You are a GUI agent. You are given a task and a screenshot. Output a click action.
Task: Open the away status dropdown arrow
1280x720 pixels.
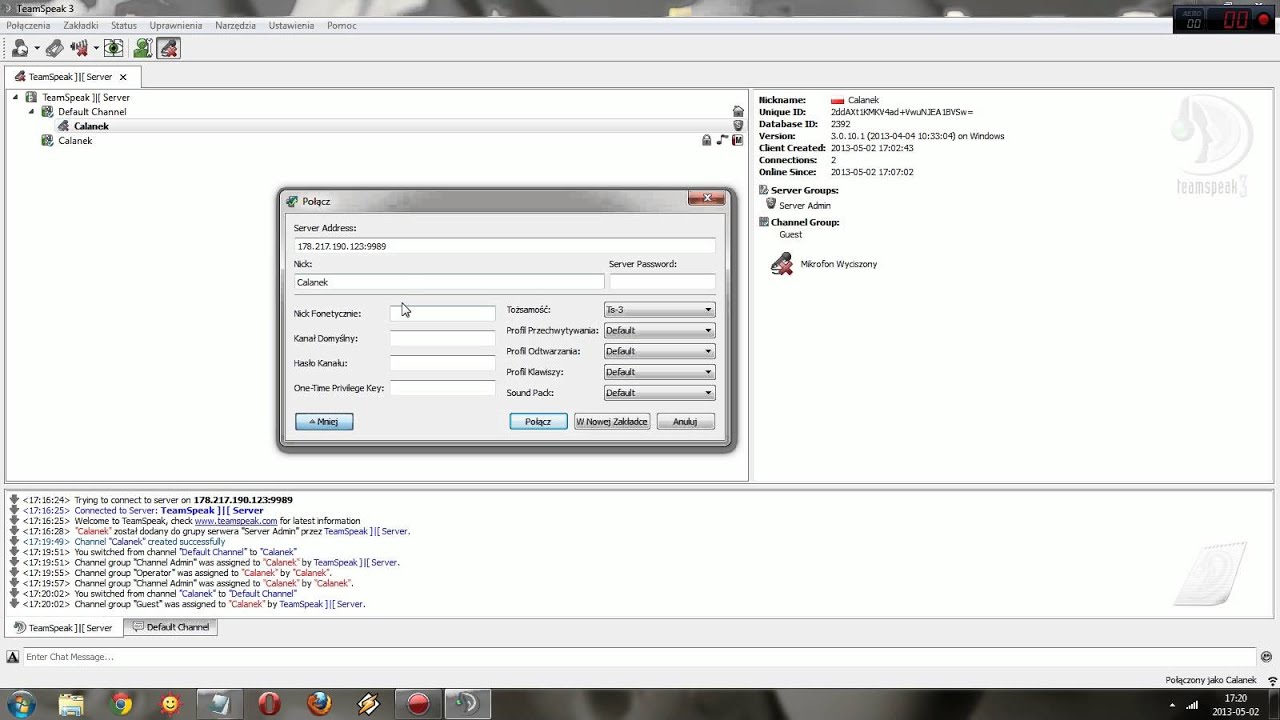tap(96, 48)
